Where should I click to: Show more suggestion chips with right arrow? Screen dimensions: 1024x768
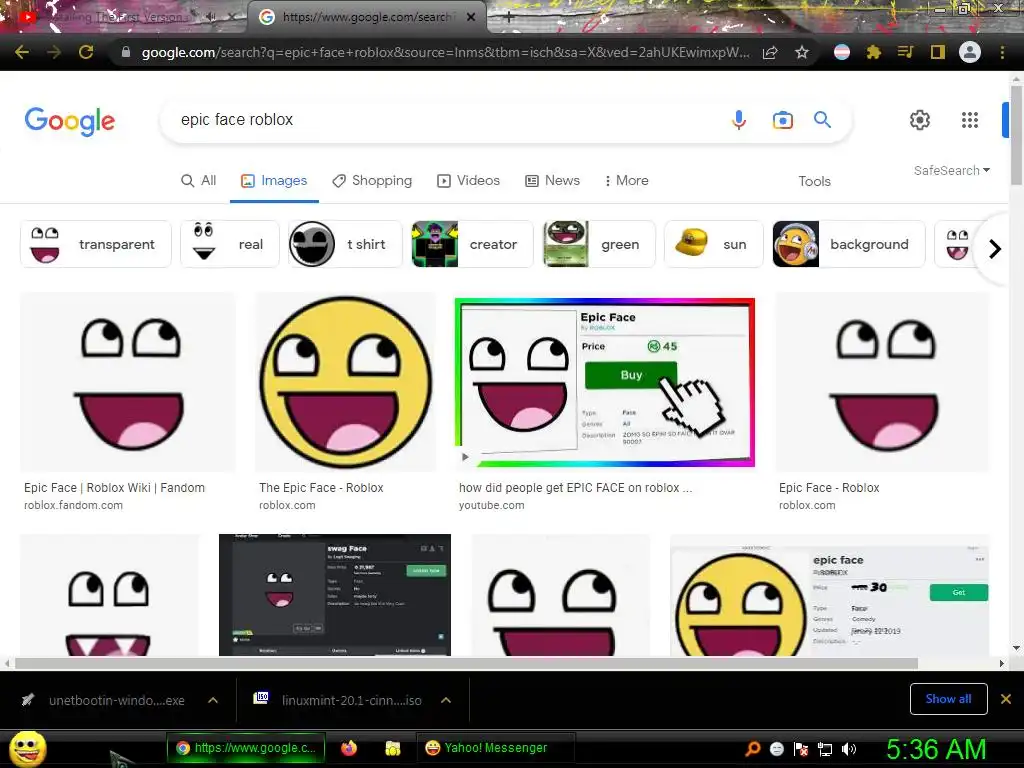point(995,249)
